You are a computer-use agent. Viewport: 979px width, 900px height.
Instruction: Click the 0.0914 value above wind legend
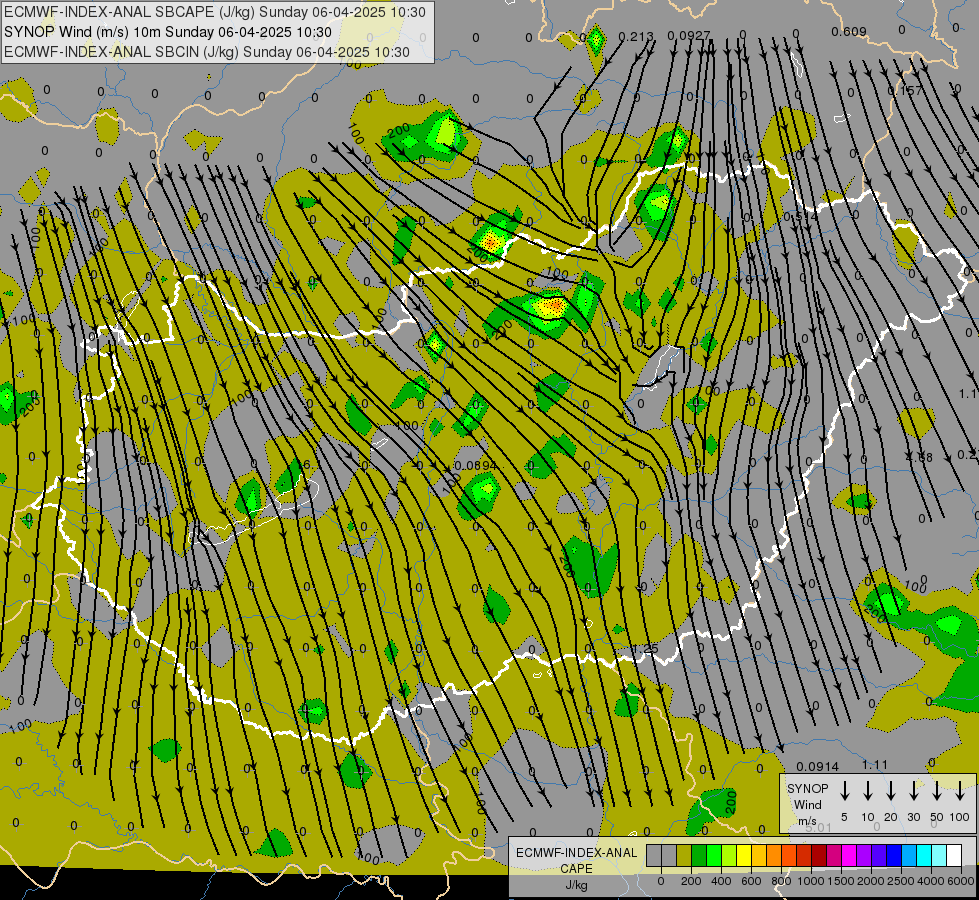[817, 766]
